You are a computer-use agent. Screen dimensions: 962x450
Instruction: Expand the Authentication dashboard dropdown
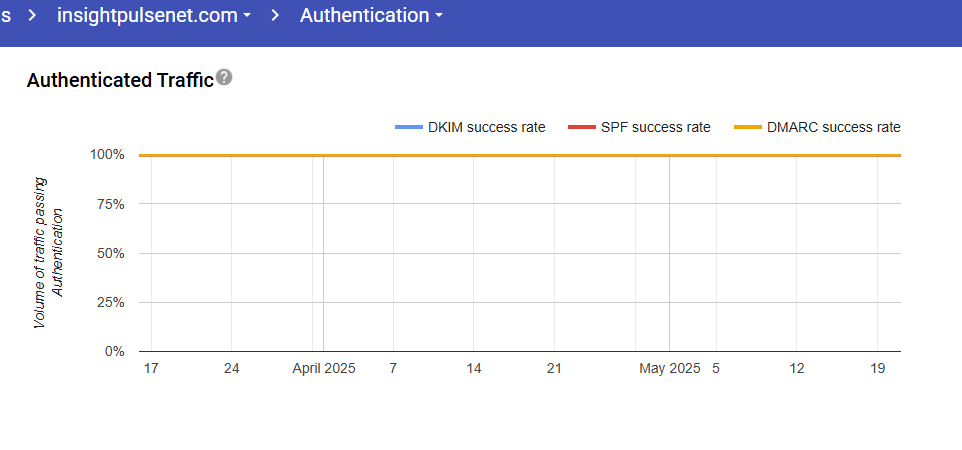pos(371,16)
